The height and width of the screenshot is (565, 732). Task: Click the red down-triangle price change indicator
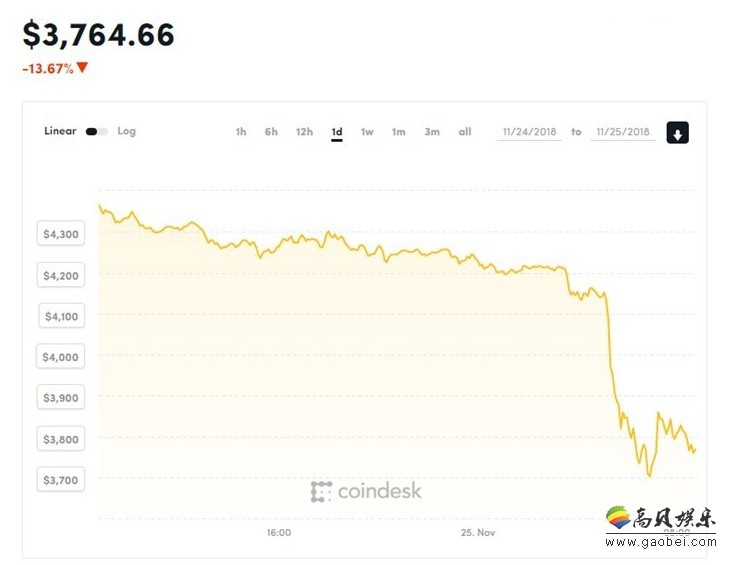(x=82, y=68)
